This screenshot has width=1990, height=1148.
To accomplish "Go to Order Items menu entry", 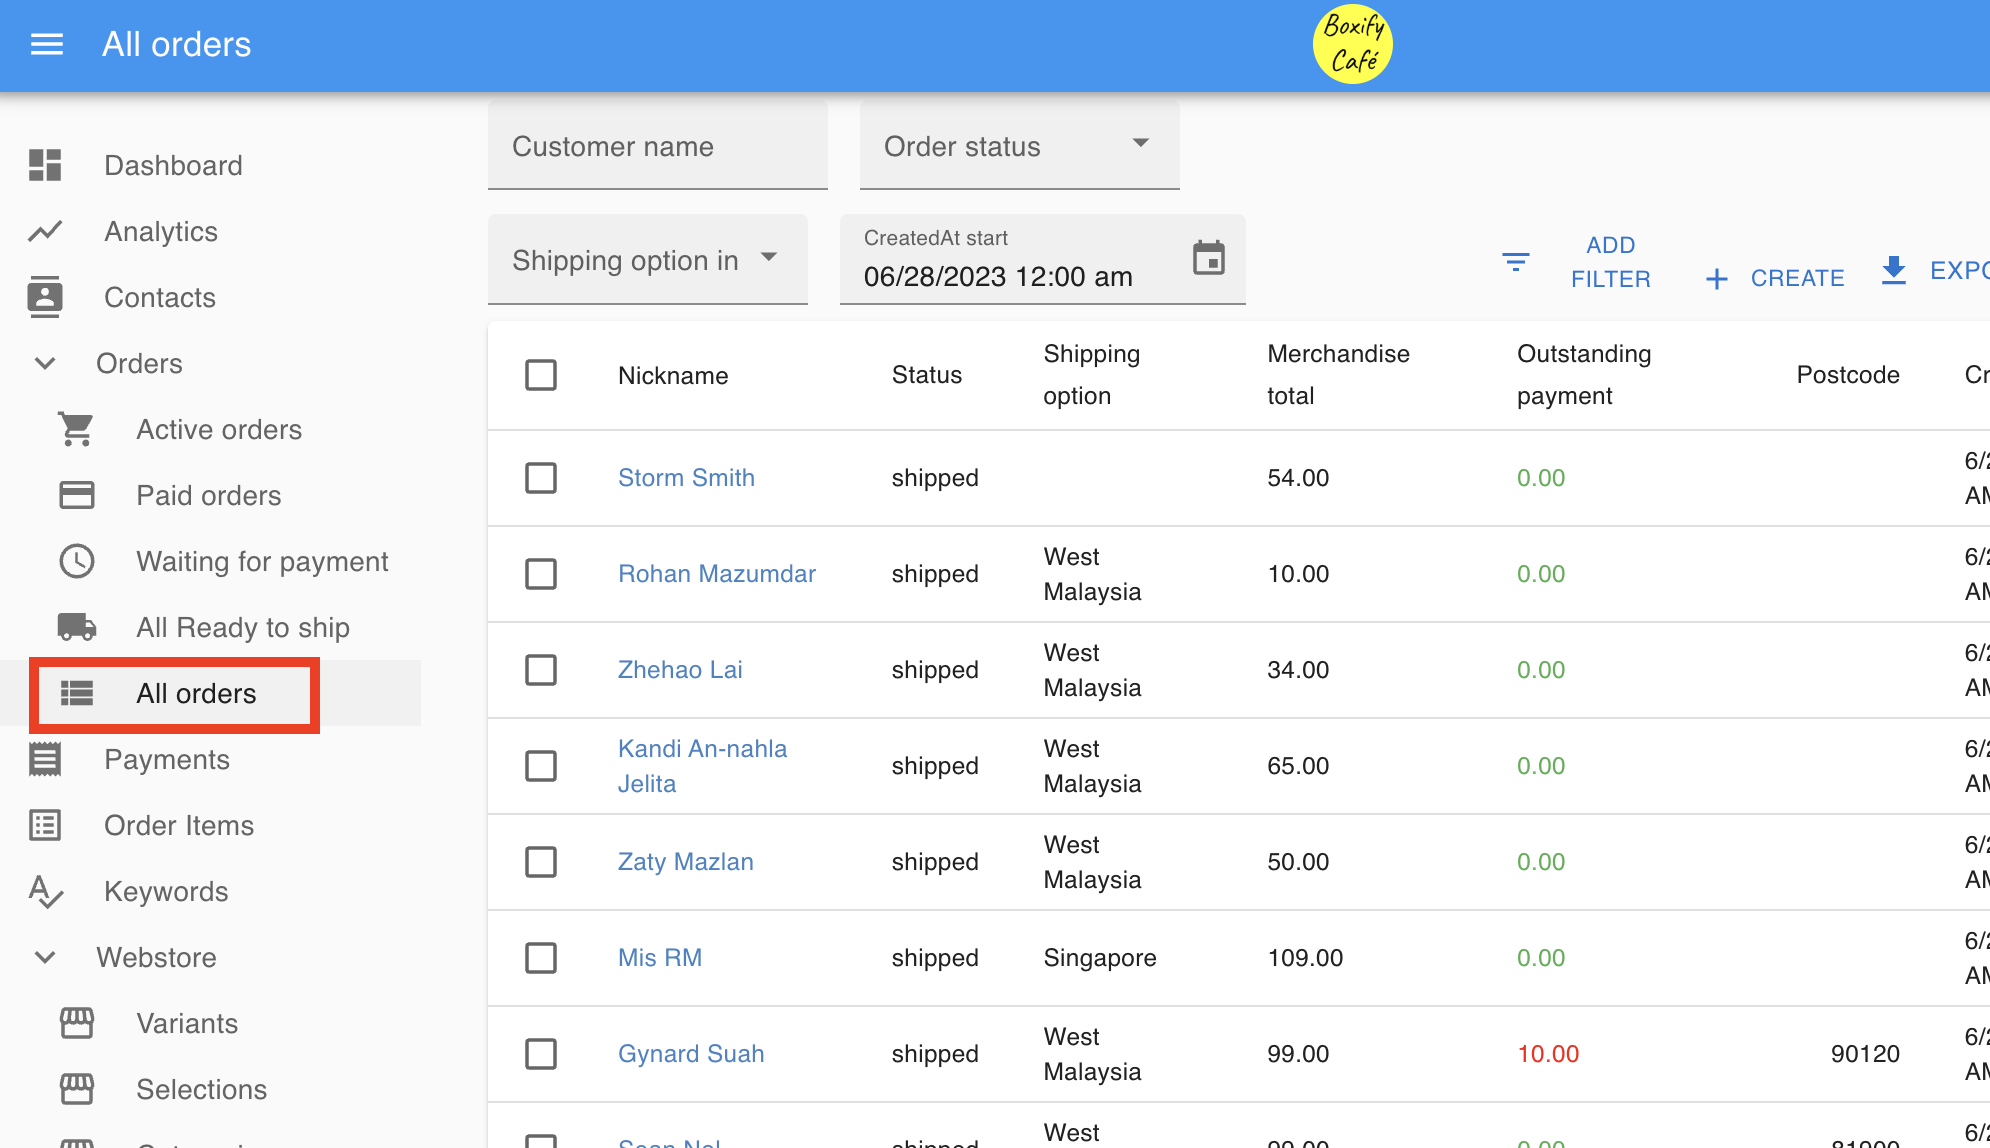I will point(179,825).
